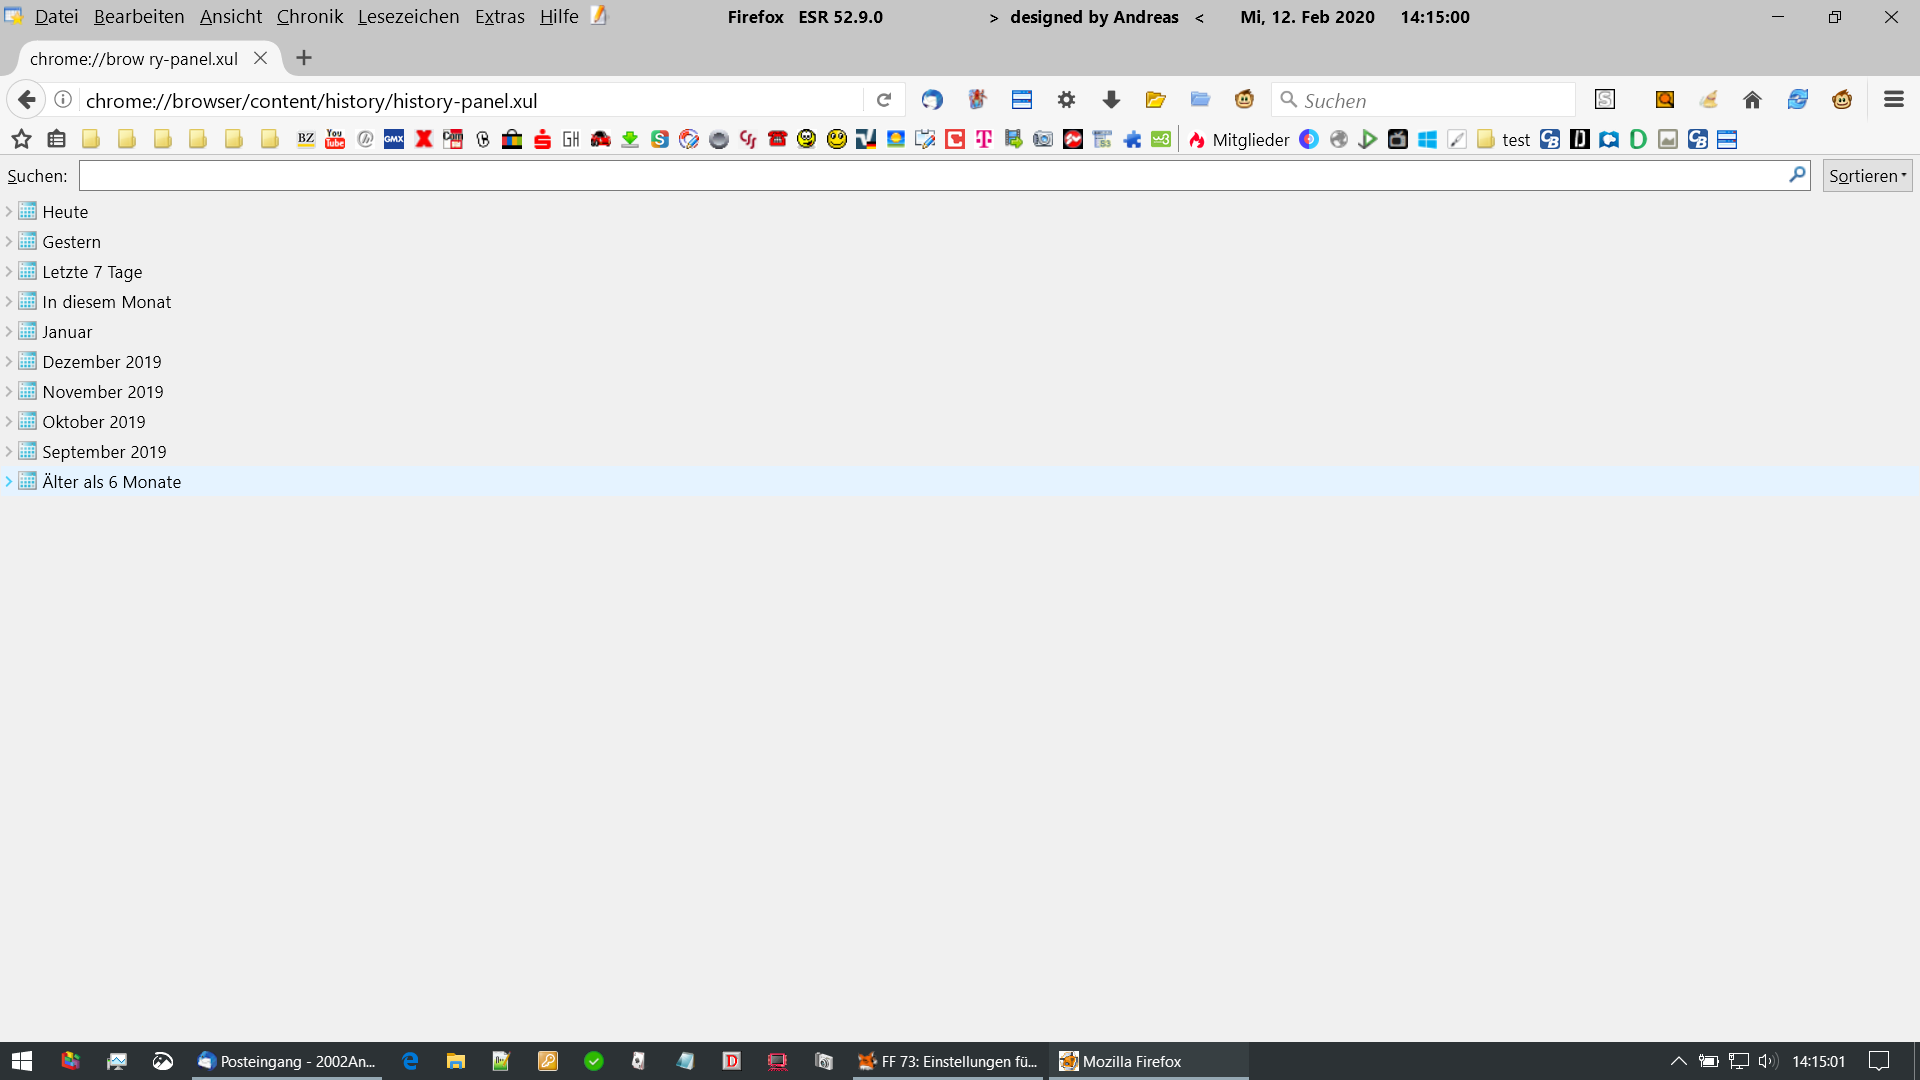The image size is (1920, 1080).
Task: Expand the Dezember 2019 history folder
Action: click(x=9, y=362)
